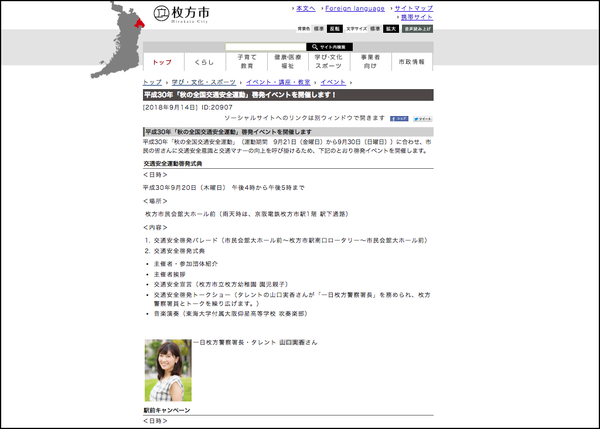Click the photo of 山口実香さん
600x429 pixels.
[x=167, y=369]
